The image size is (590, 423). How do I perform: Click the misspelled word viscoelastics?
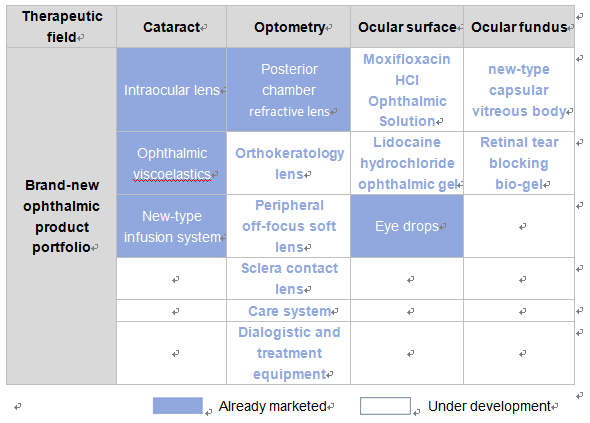point(172,174)
